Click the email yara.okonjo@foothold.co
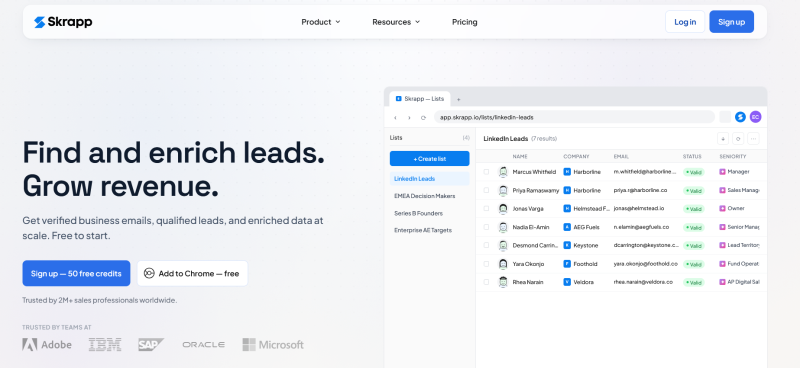 pos(645,264)
